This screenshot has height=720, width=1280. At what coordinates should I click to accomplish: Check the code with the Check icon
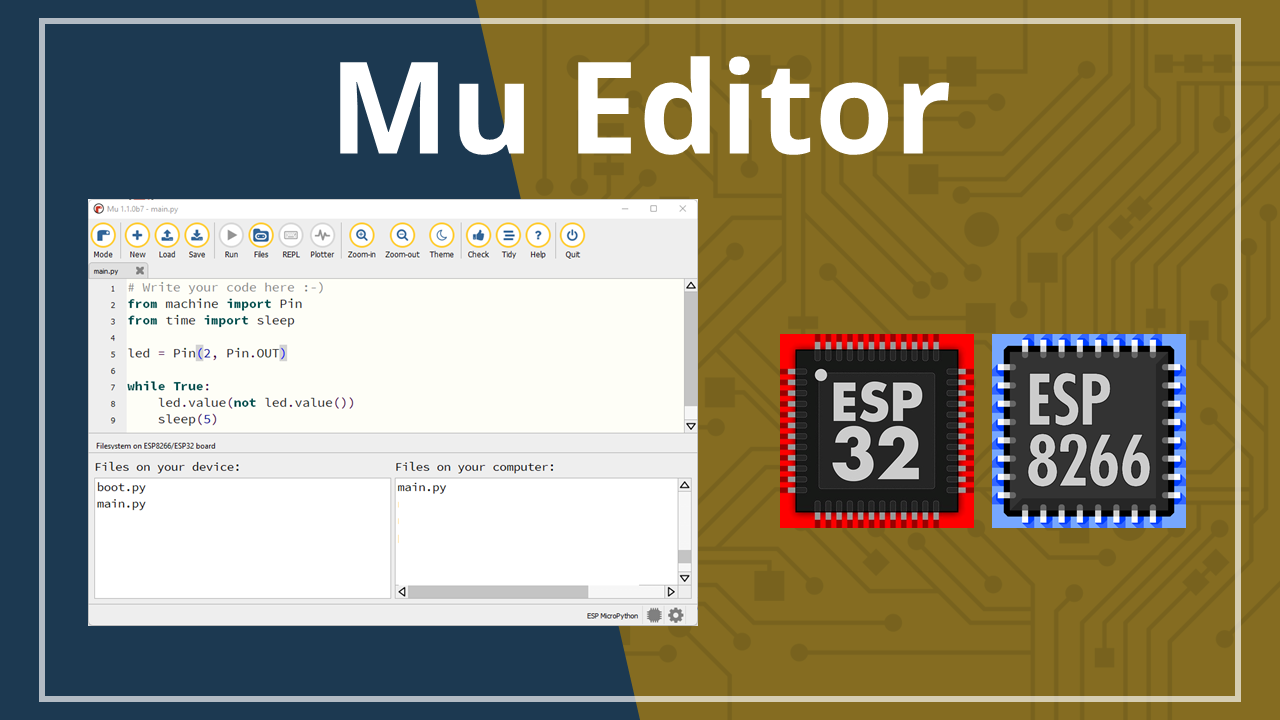point(478,237)
